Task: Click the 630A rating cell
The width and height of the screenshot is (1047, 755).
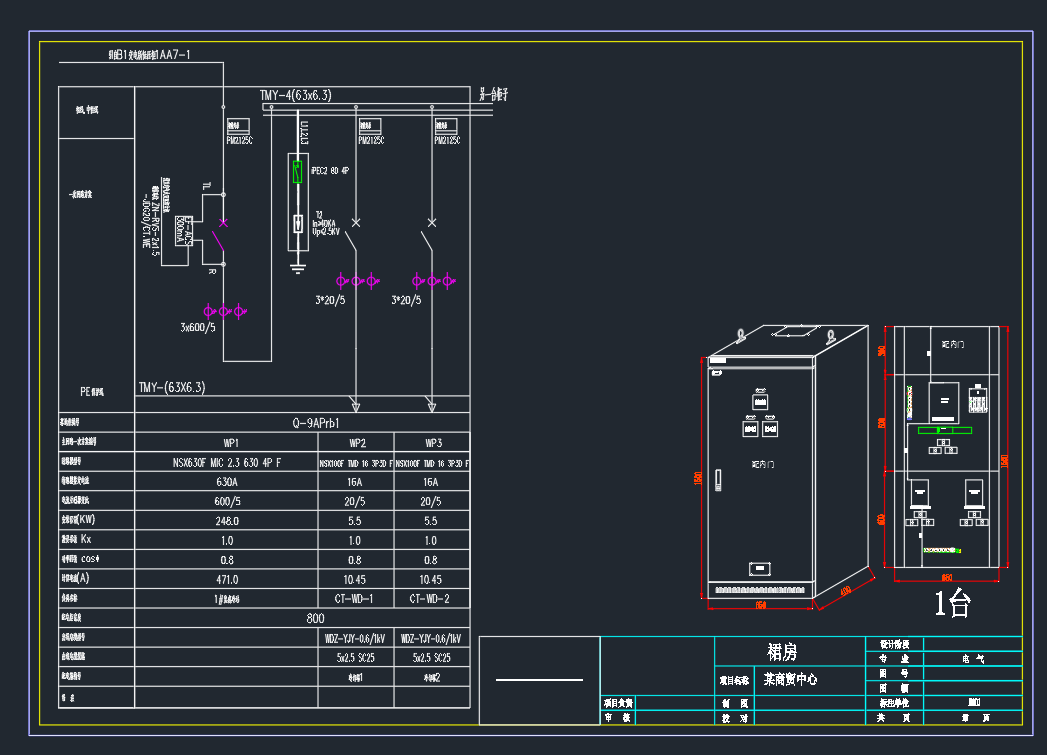Action: (226, 482)
